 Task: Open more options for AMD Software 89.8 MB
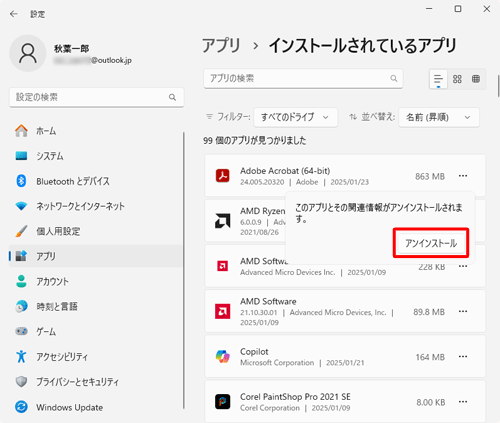[x=463, y=311]
